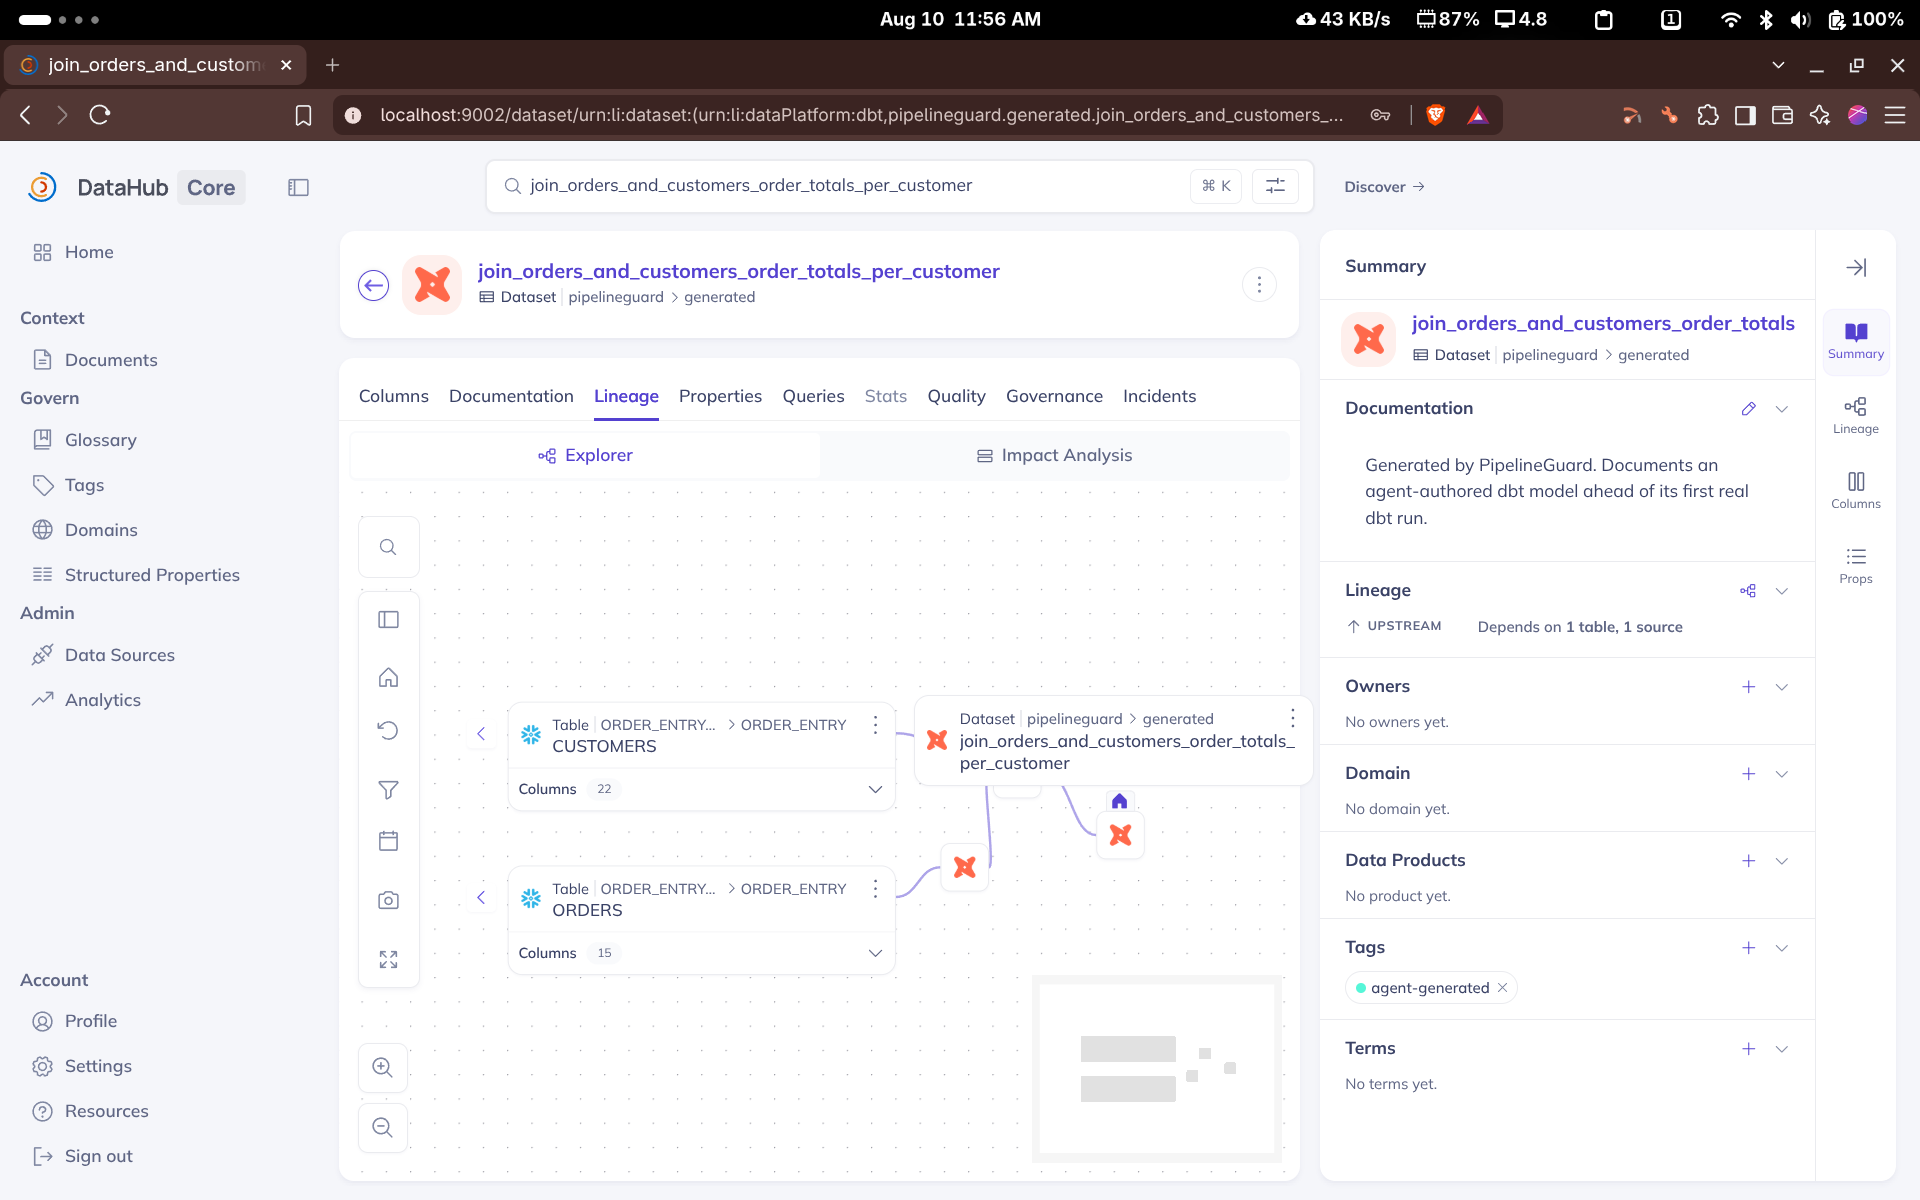Viewport: 1920px width, 1200px height.
Task: Zoom in on the lineage graph
Action: pos(382,1067)
